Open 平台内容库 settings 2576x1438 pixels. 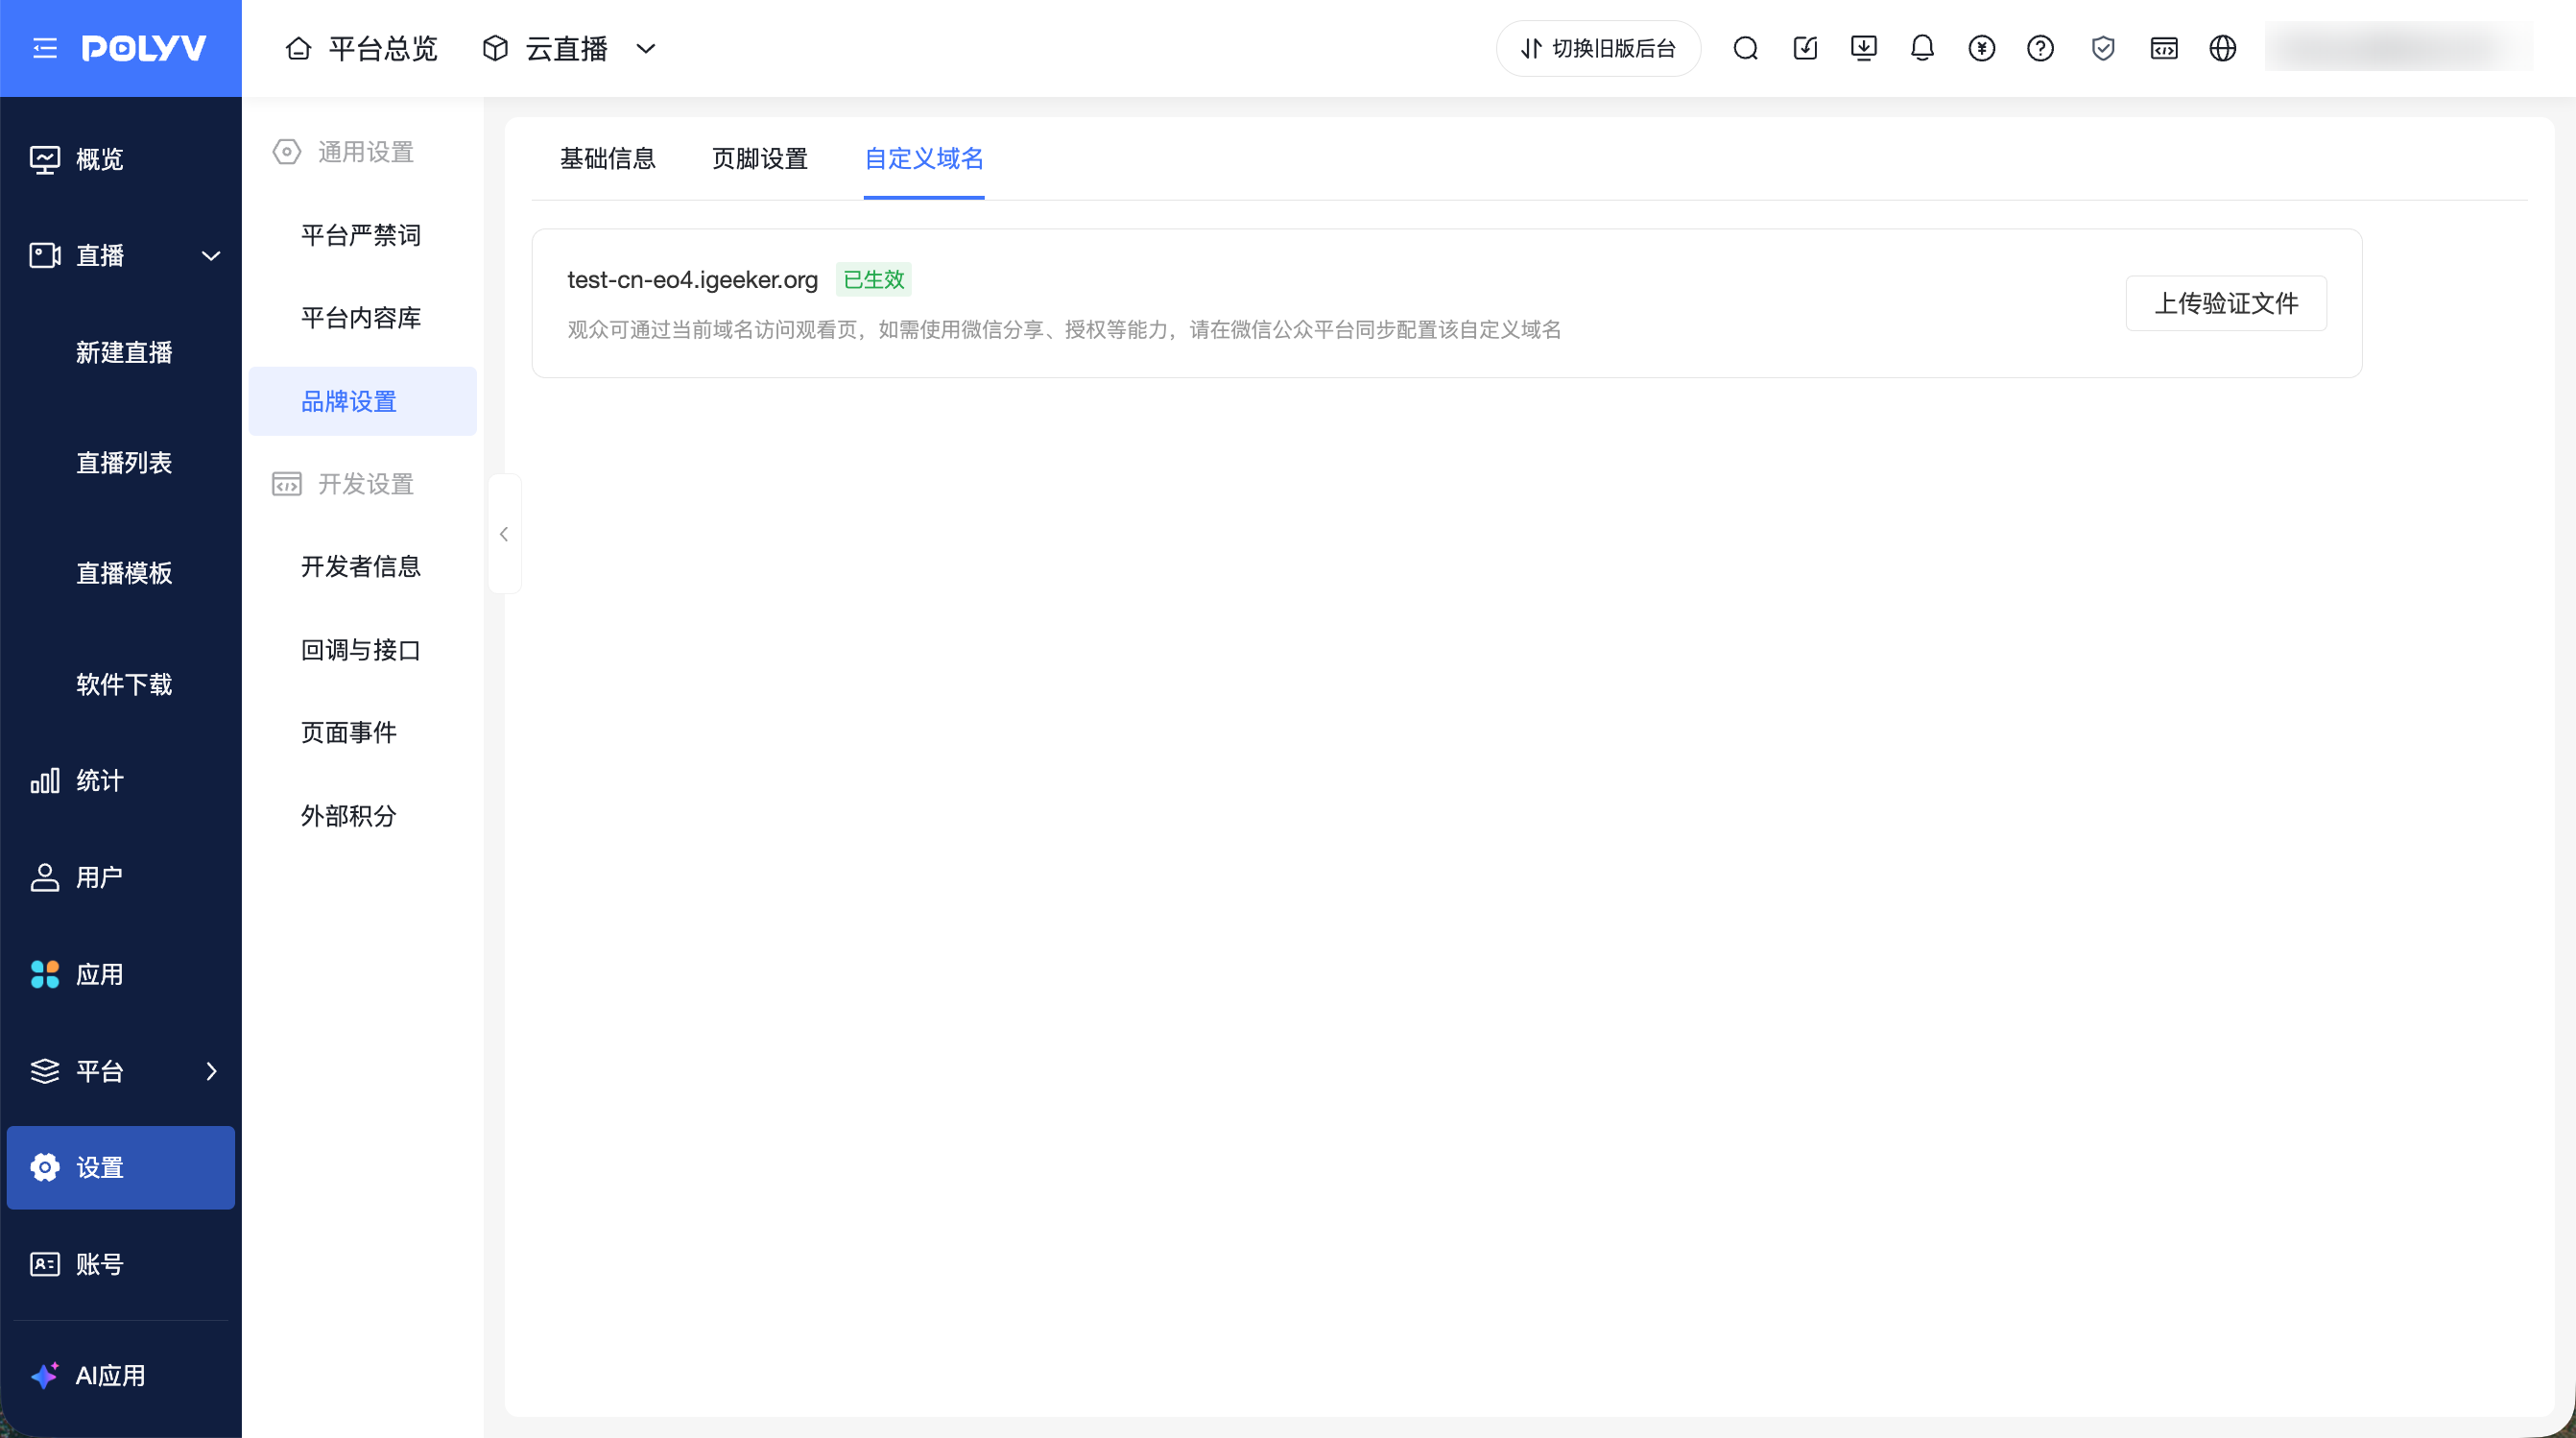coord(362,319)
